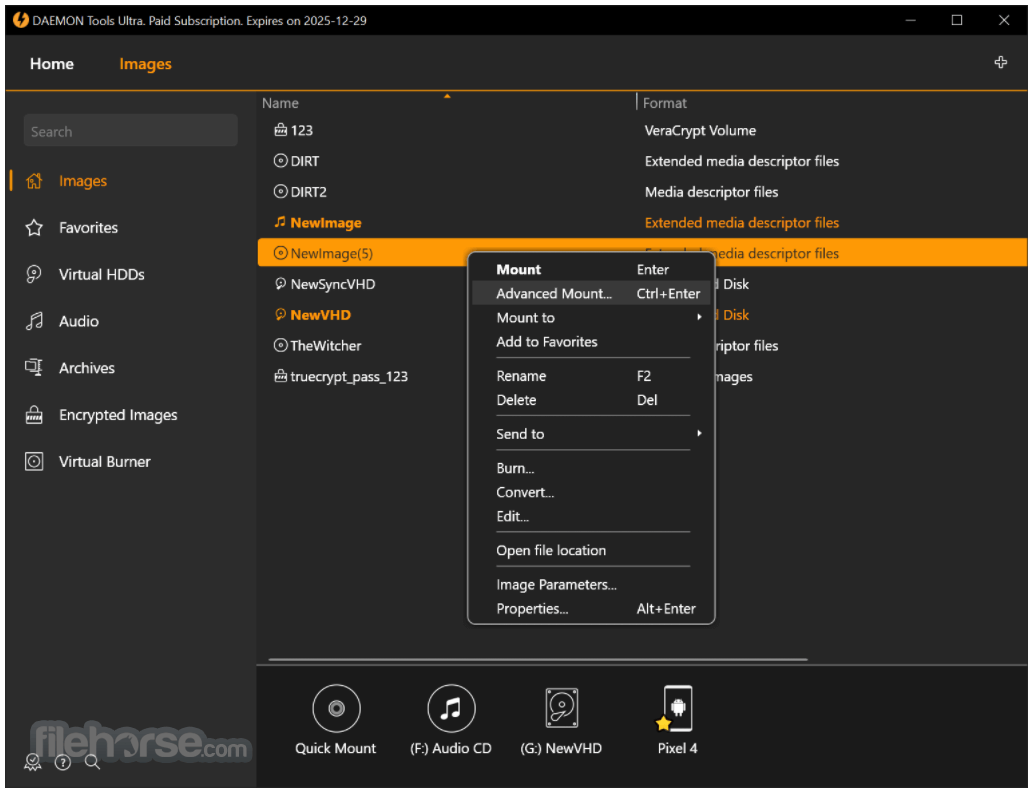Click the HDD icon beside NewVHD
Image resolution: width=1034 pixels, height=793 pixels.
(280, 315)
